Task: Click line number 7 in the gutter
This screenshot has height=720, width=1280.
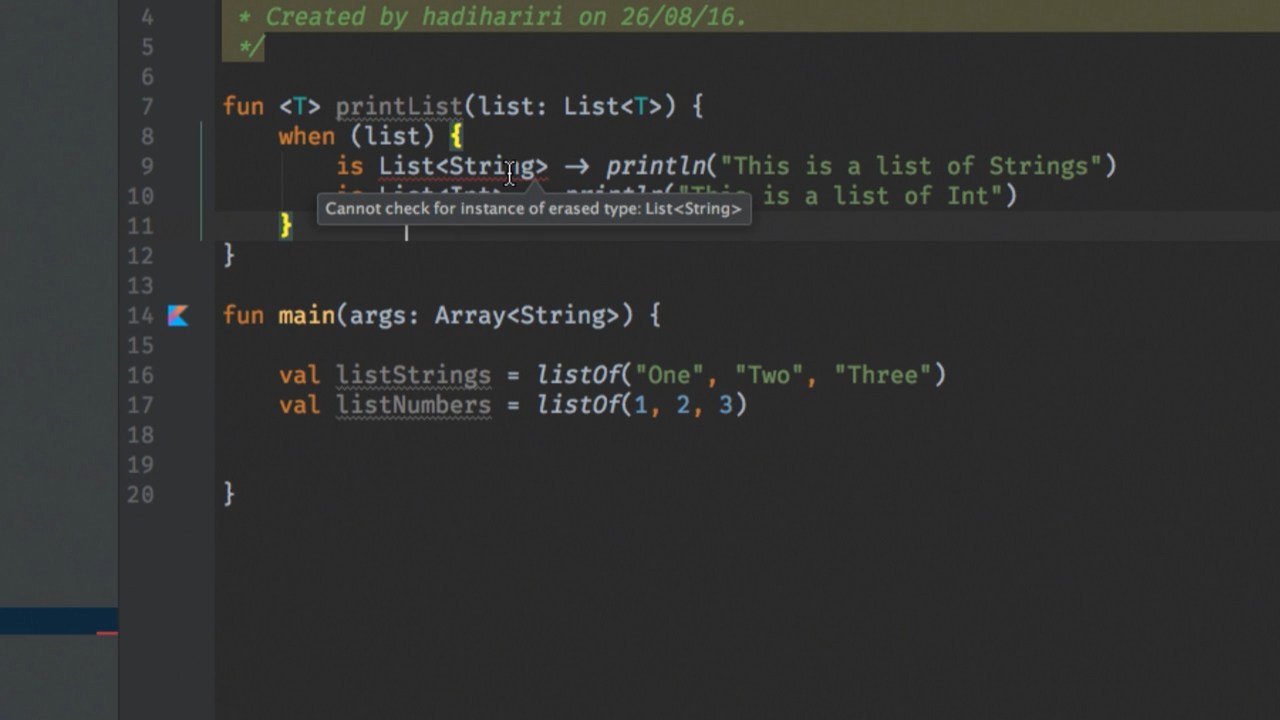Action: pyautogui.click(x=147, y=107)
